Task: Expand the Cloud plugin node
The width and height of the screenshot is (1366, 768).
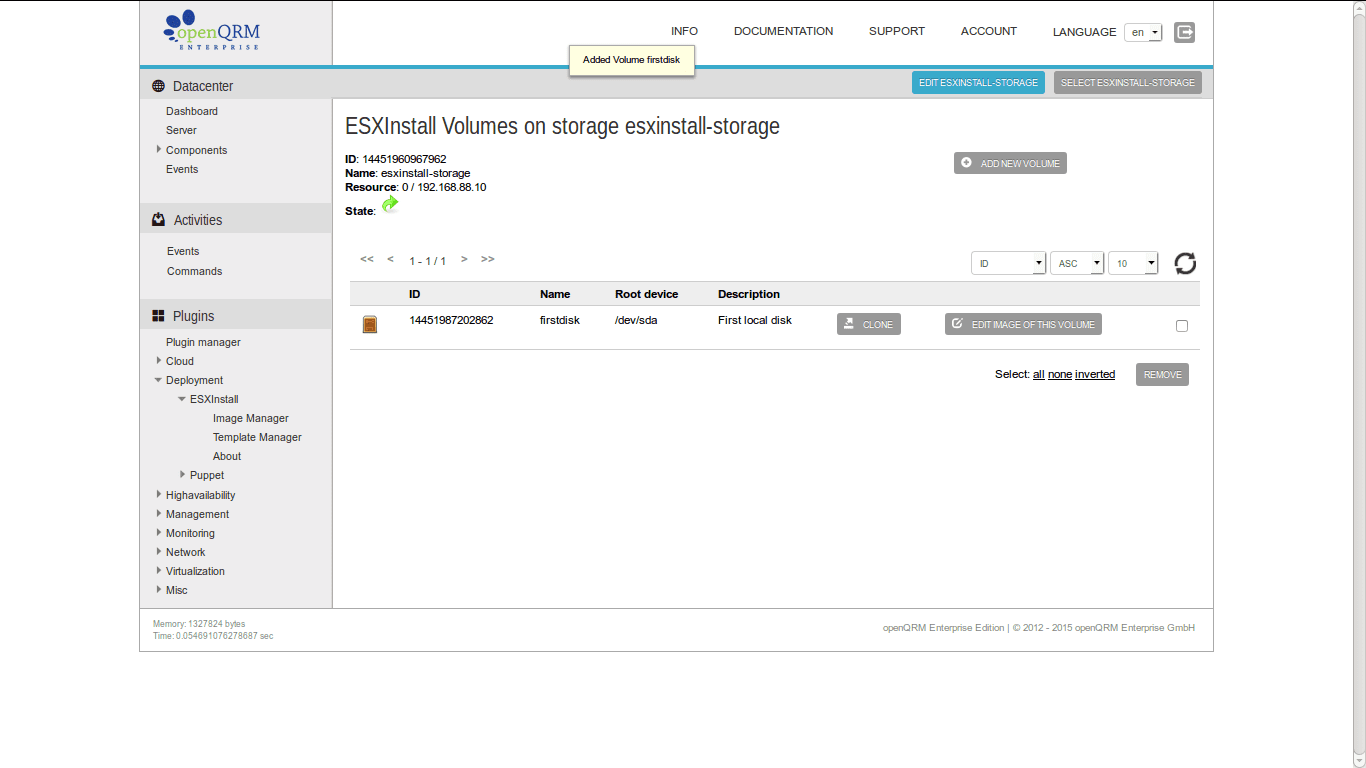Action: [159, 361]
